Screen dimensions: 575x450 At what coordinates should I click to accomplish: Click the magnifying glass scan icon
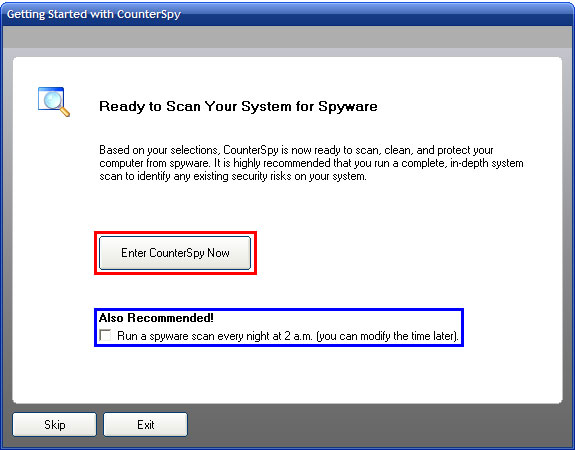click(54, 102)
